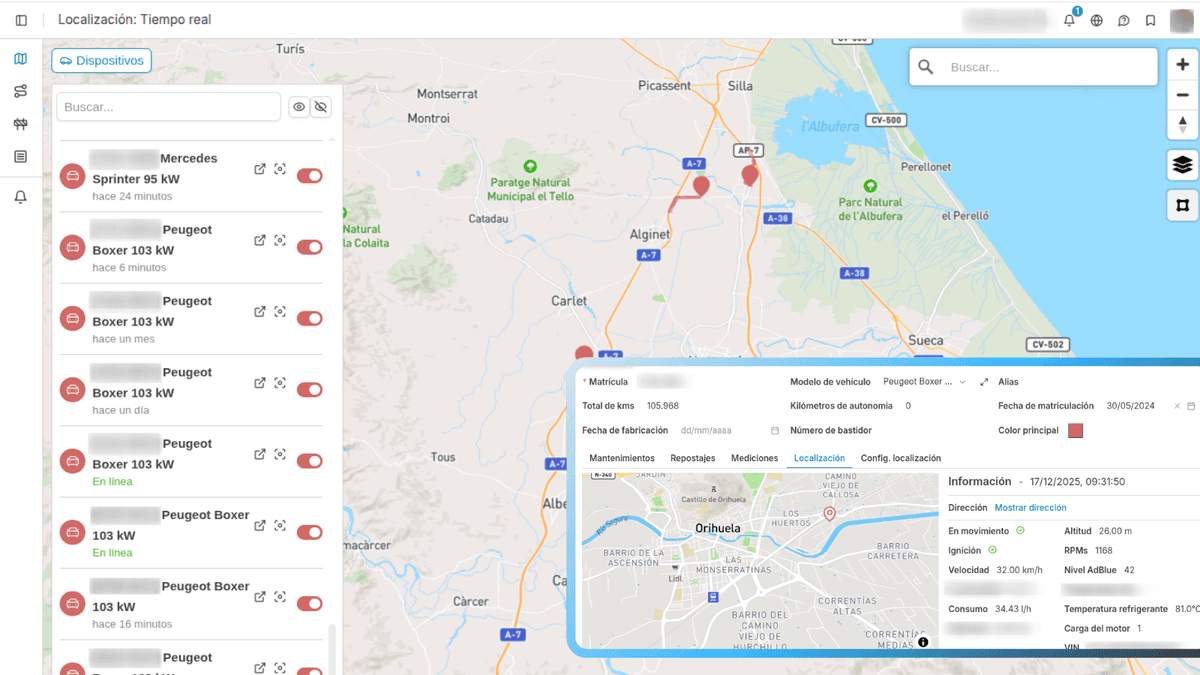
Task: Switch off the 'hace 6 minutos' Boxer toggle
Action: (x=309, y=247)
